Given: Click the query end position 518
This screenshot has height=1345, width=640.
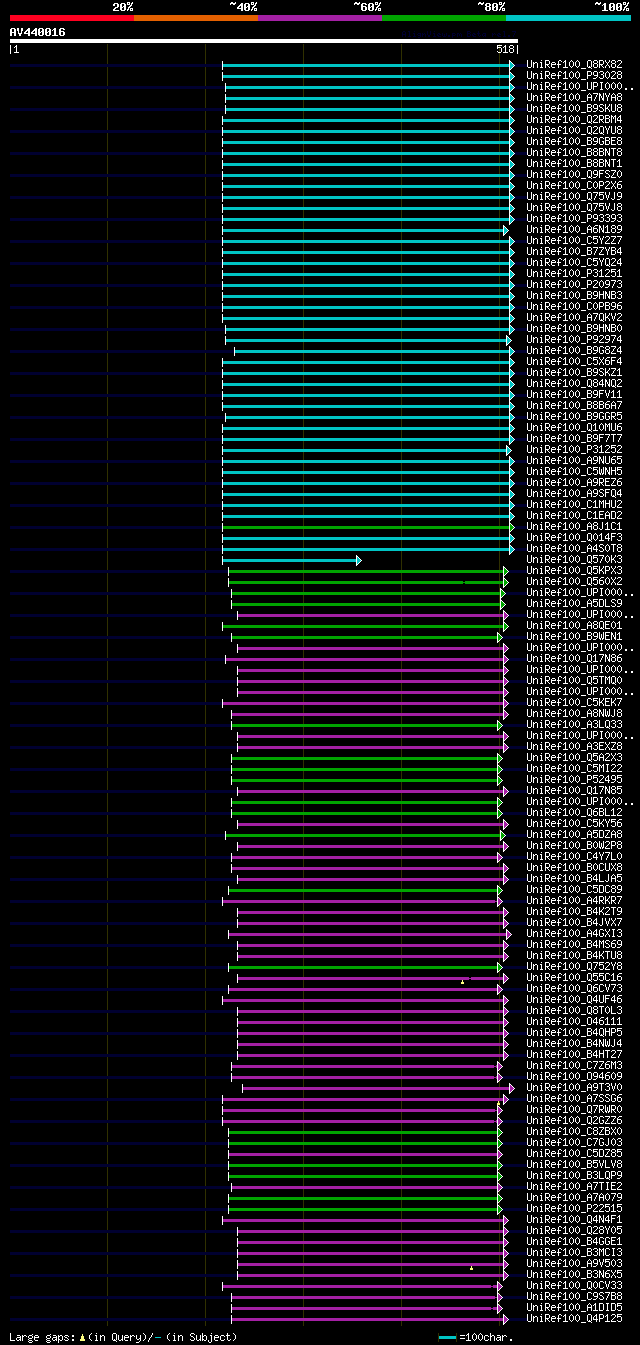Looking at the screenshot, I should [x=505, y=49].
